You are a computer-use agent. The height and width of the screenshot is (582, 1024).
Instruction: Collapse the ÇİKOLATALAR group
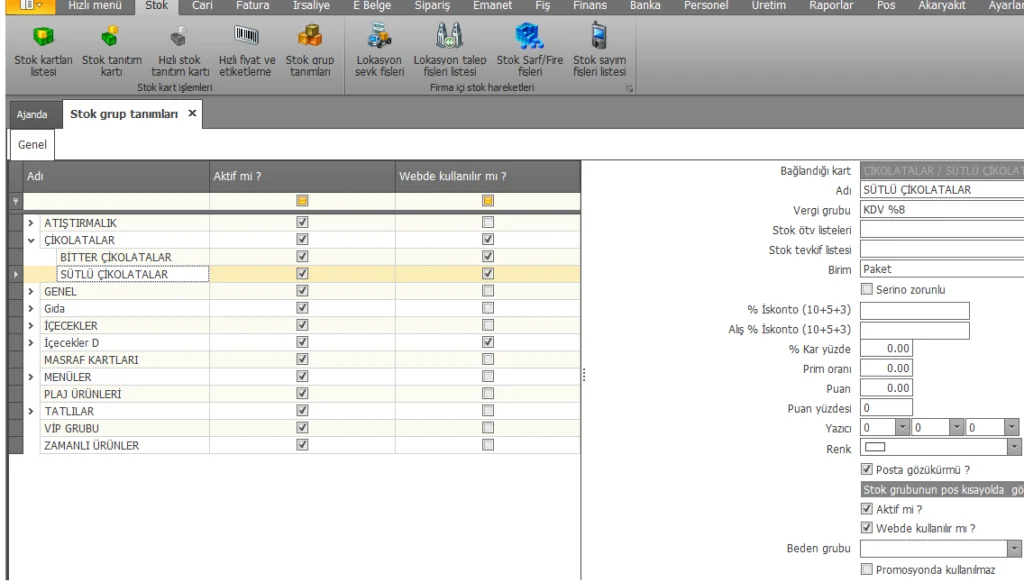31,240
